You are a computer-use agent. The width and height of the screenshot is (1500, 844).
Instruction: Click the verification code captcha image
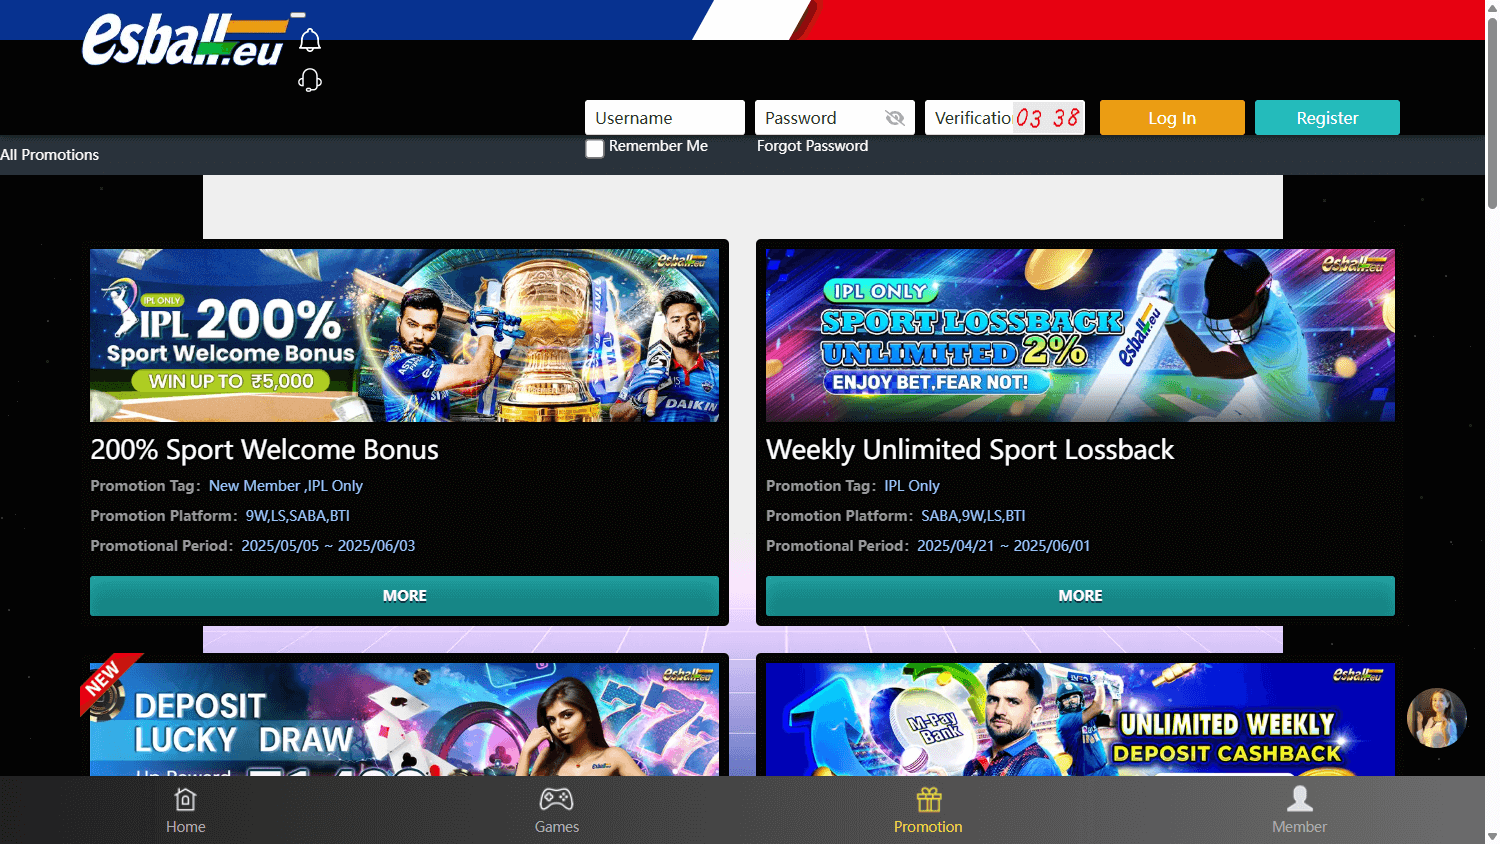coord(1048,117)
